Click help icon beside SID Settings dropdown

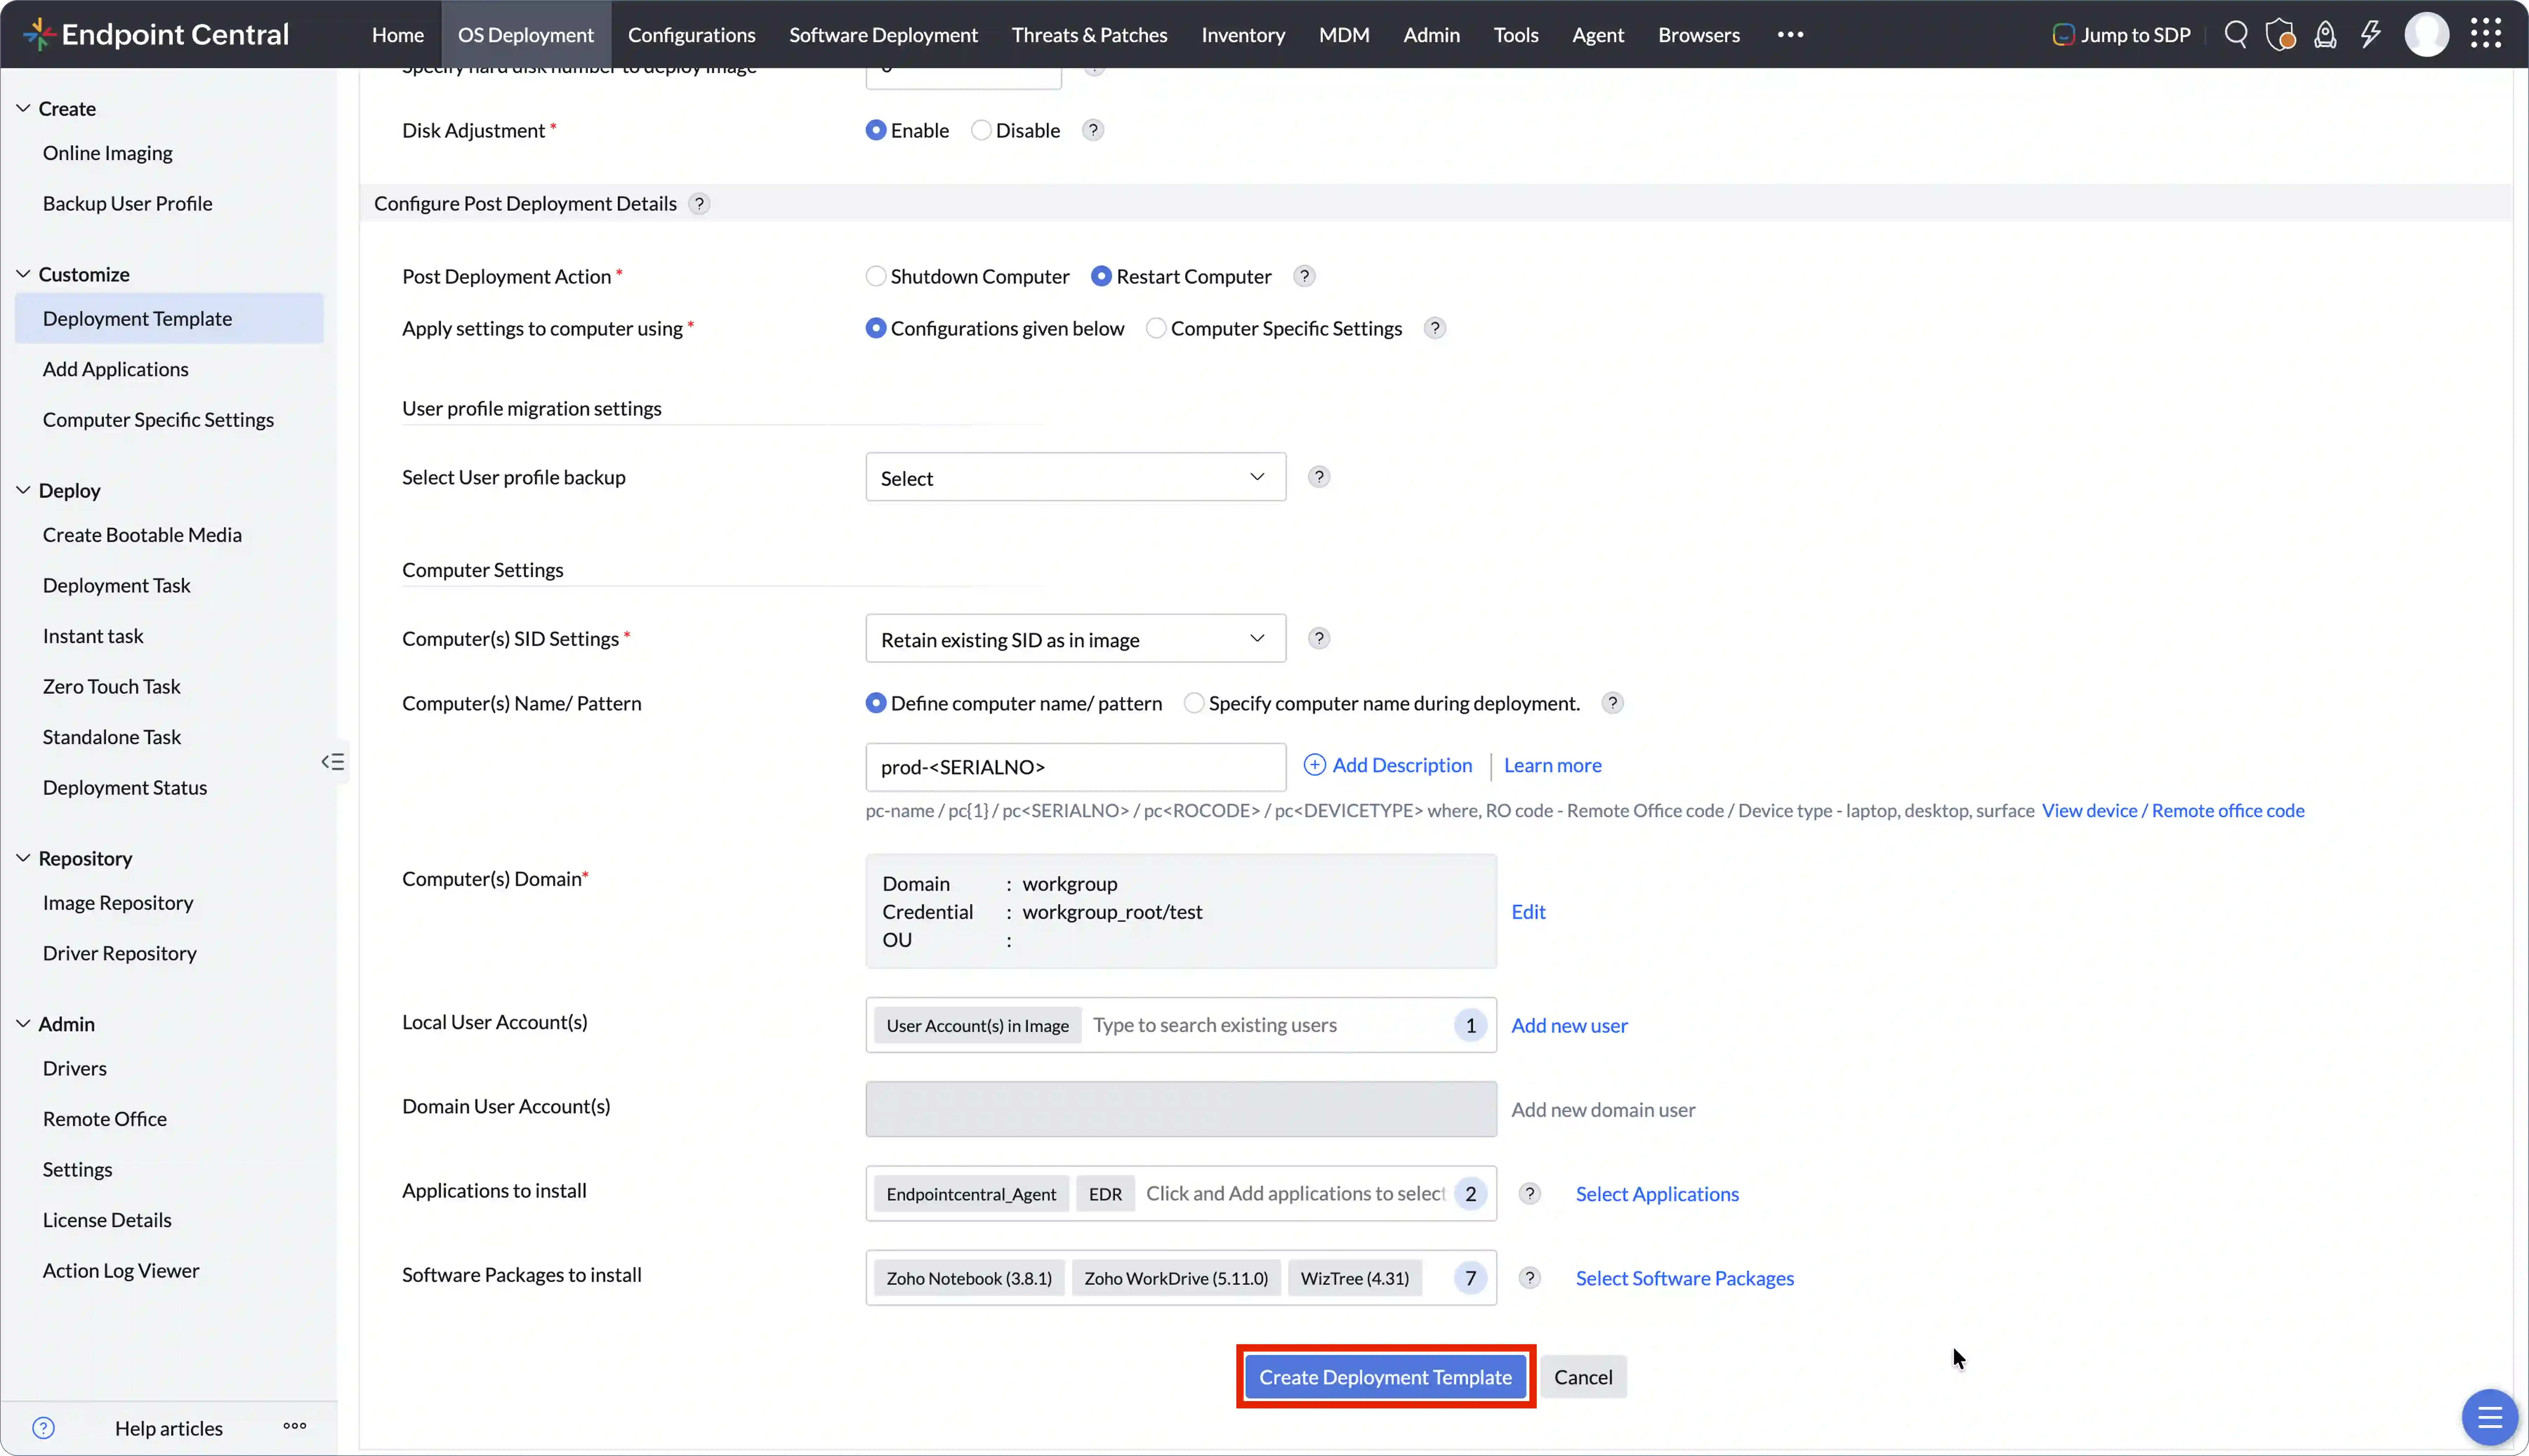[1319, 638]
